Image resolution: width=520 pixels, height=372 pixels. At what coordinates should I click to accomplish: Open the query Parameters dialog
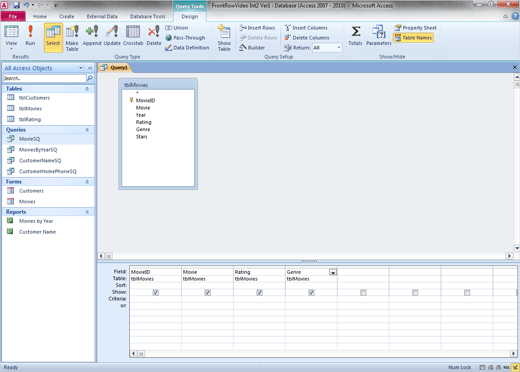coord(379,35)
